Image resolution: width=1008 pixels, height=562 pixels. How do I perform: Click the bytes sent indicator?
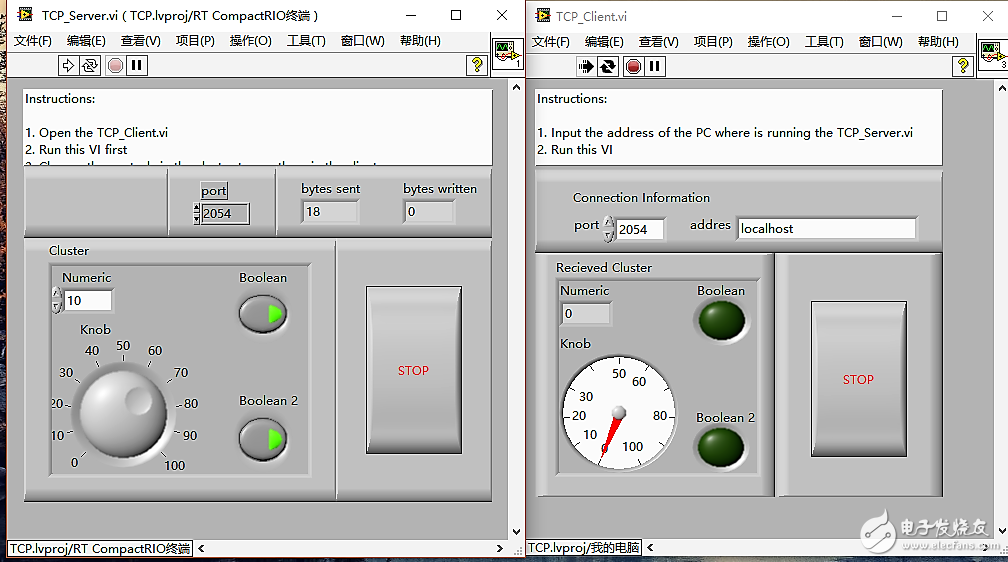point(330,212)
